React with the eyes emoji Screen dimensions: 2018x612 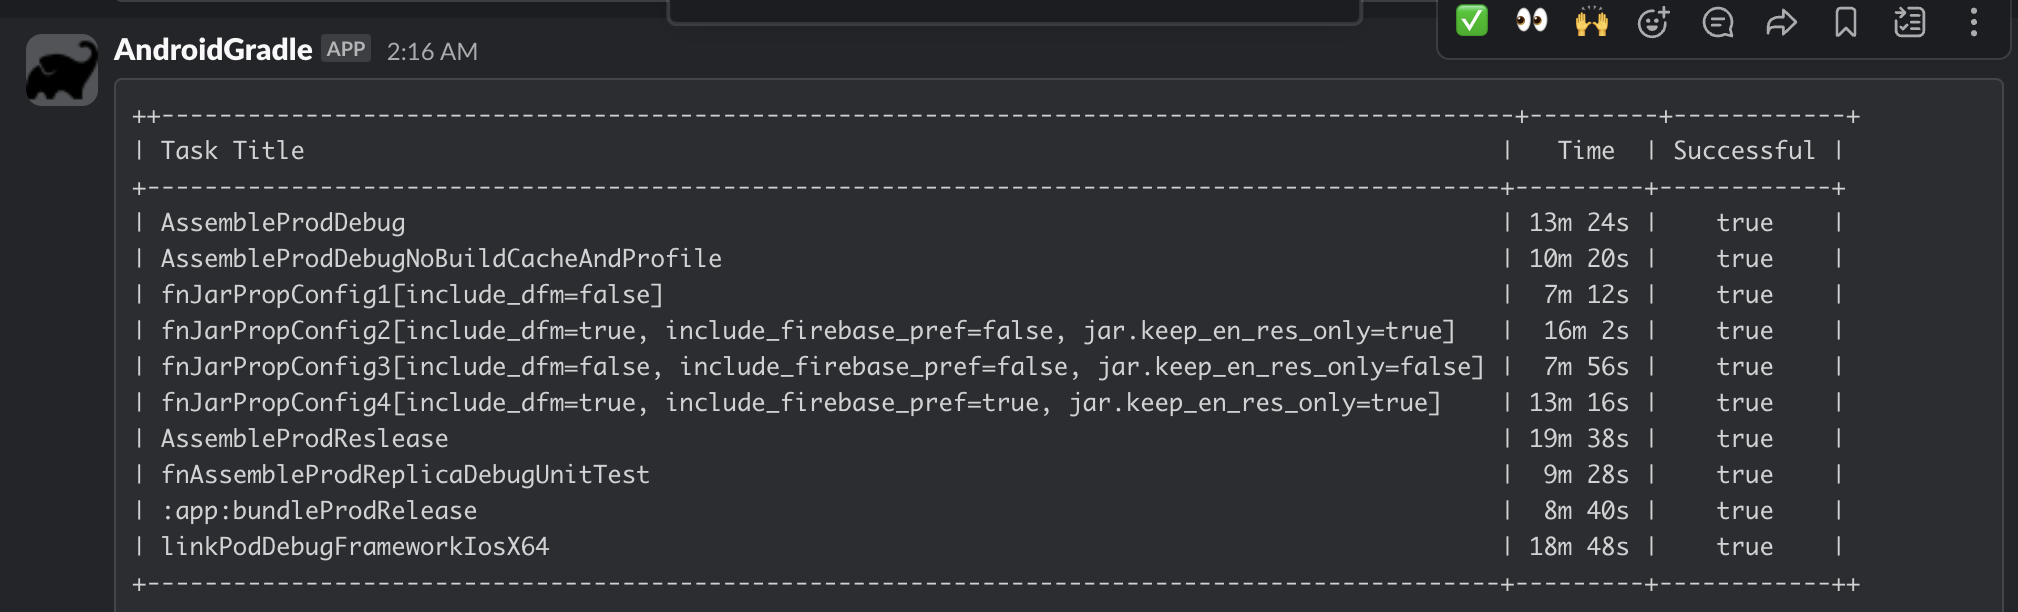tap(1531, 21)
